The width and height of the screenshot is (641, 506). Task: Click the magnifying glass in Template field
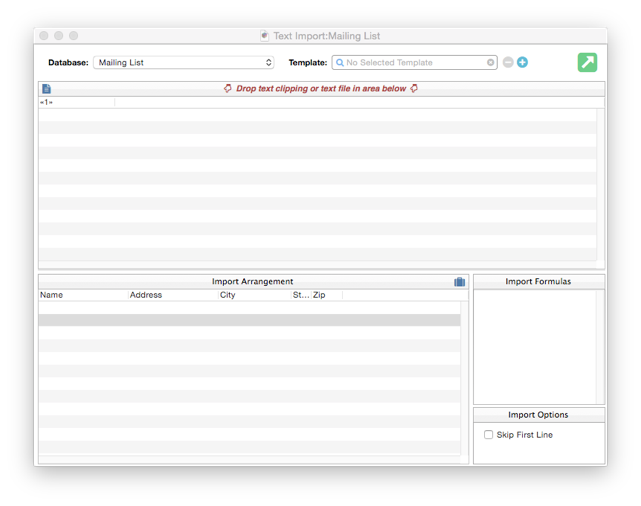coord(340,62)
